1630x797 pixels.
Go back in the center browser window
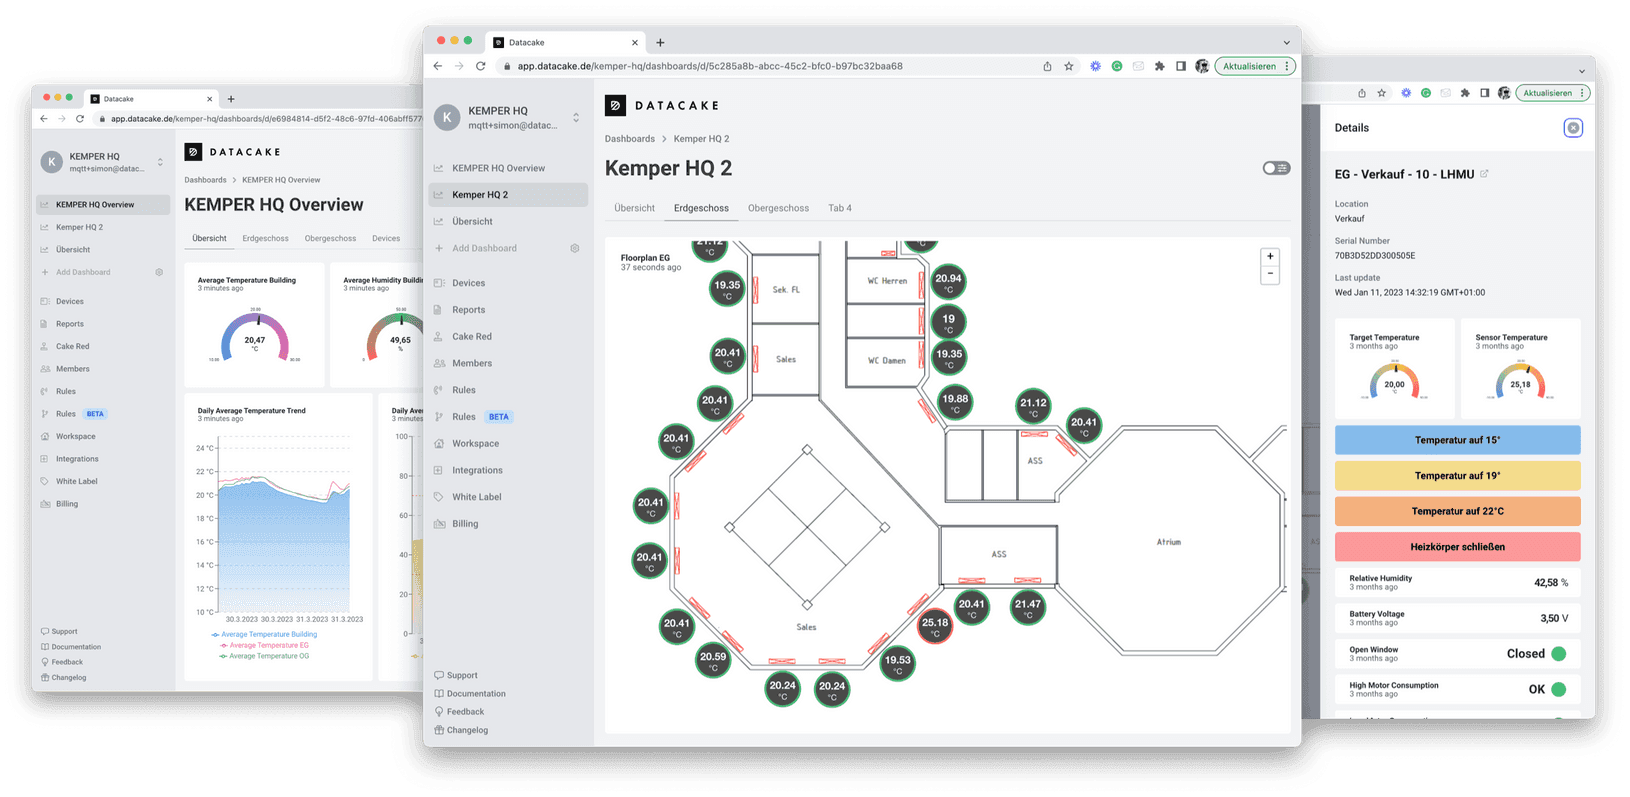(x=438, y=66)
